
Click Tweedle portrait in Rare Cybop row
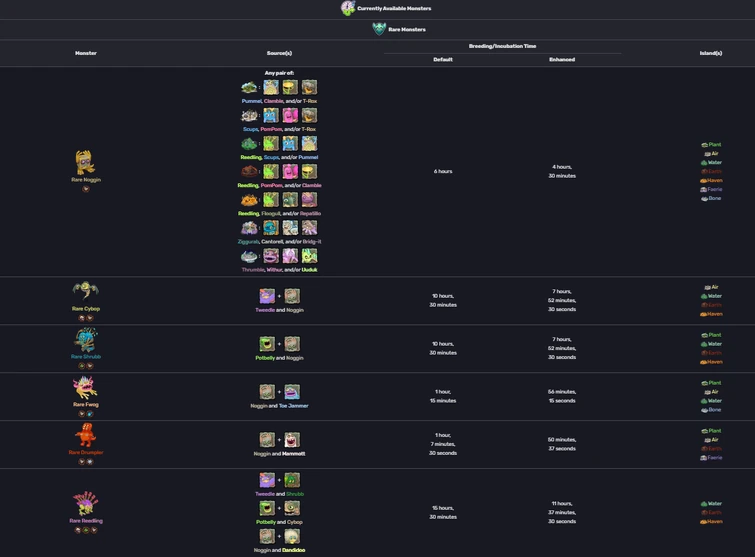pos(267,296)
